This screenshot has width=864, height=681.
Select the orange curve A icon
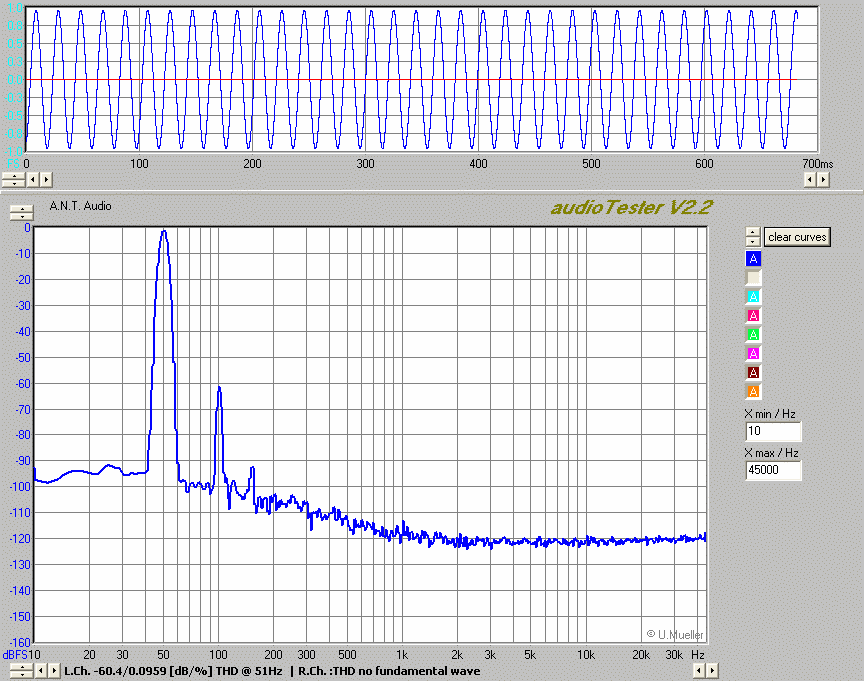[754, 392]
